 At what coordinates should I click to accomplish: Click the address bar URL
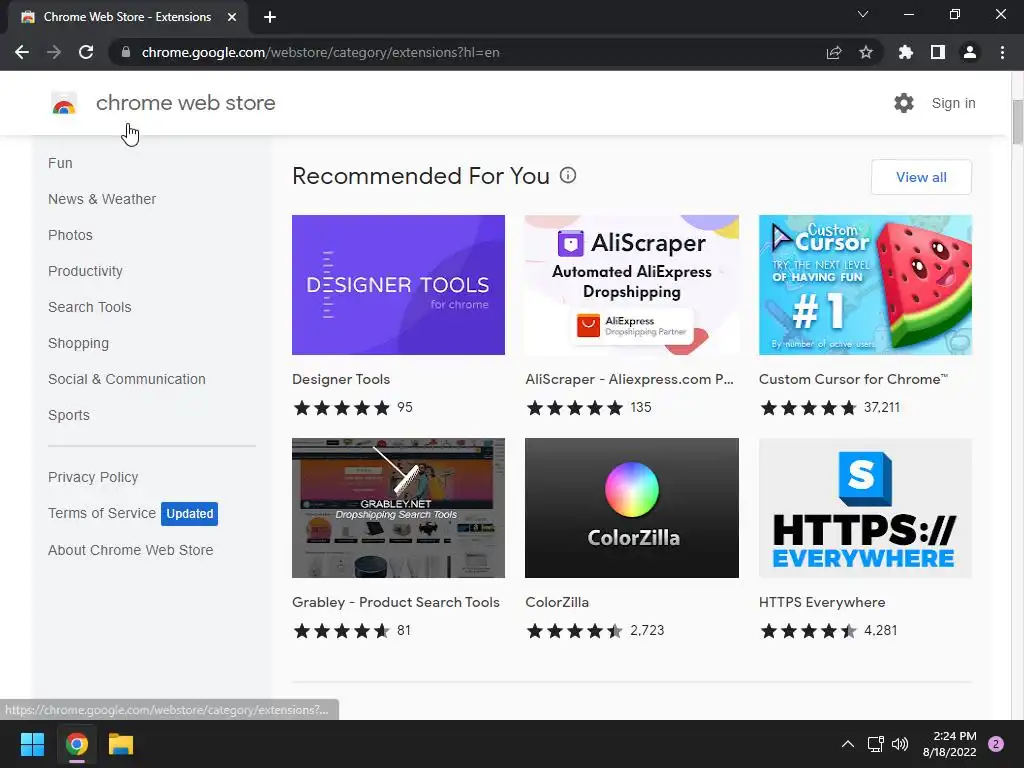click(x=321, y=52)
